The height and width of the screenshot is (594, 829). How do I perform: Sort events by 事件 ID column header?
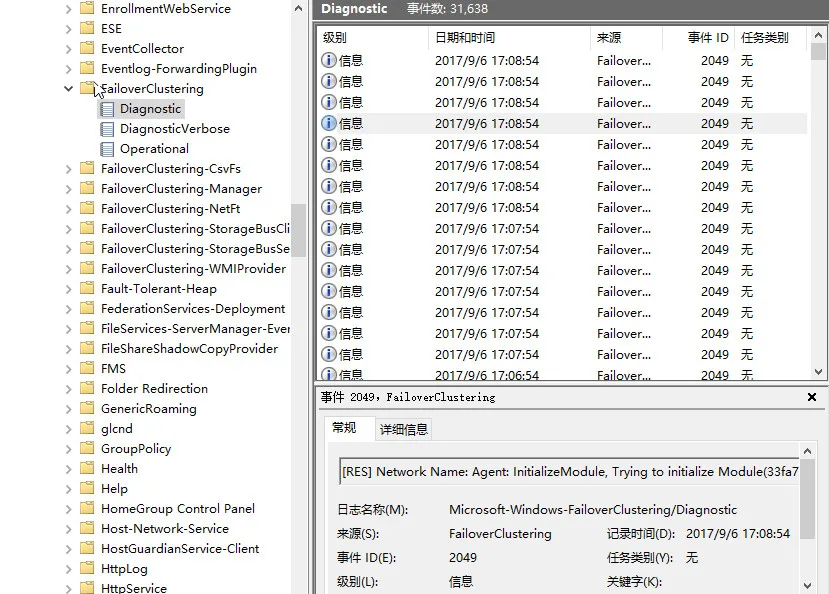pyautogui.click(x=698, y=38)
